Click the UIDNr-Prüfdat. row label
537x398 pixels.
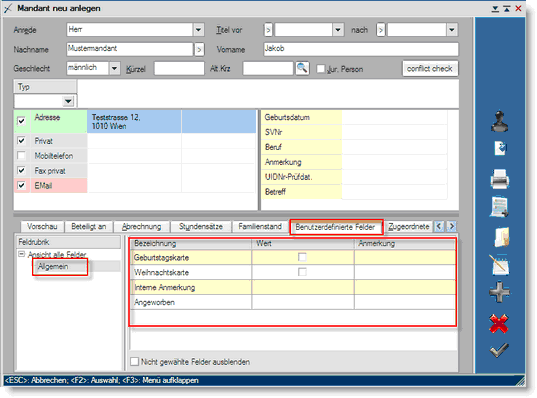302,177
